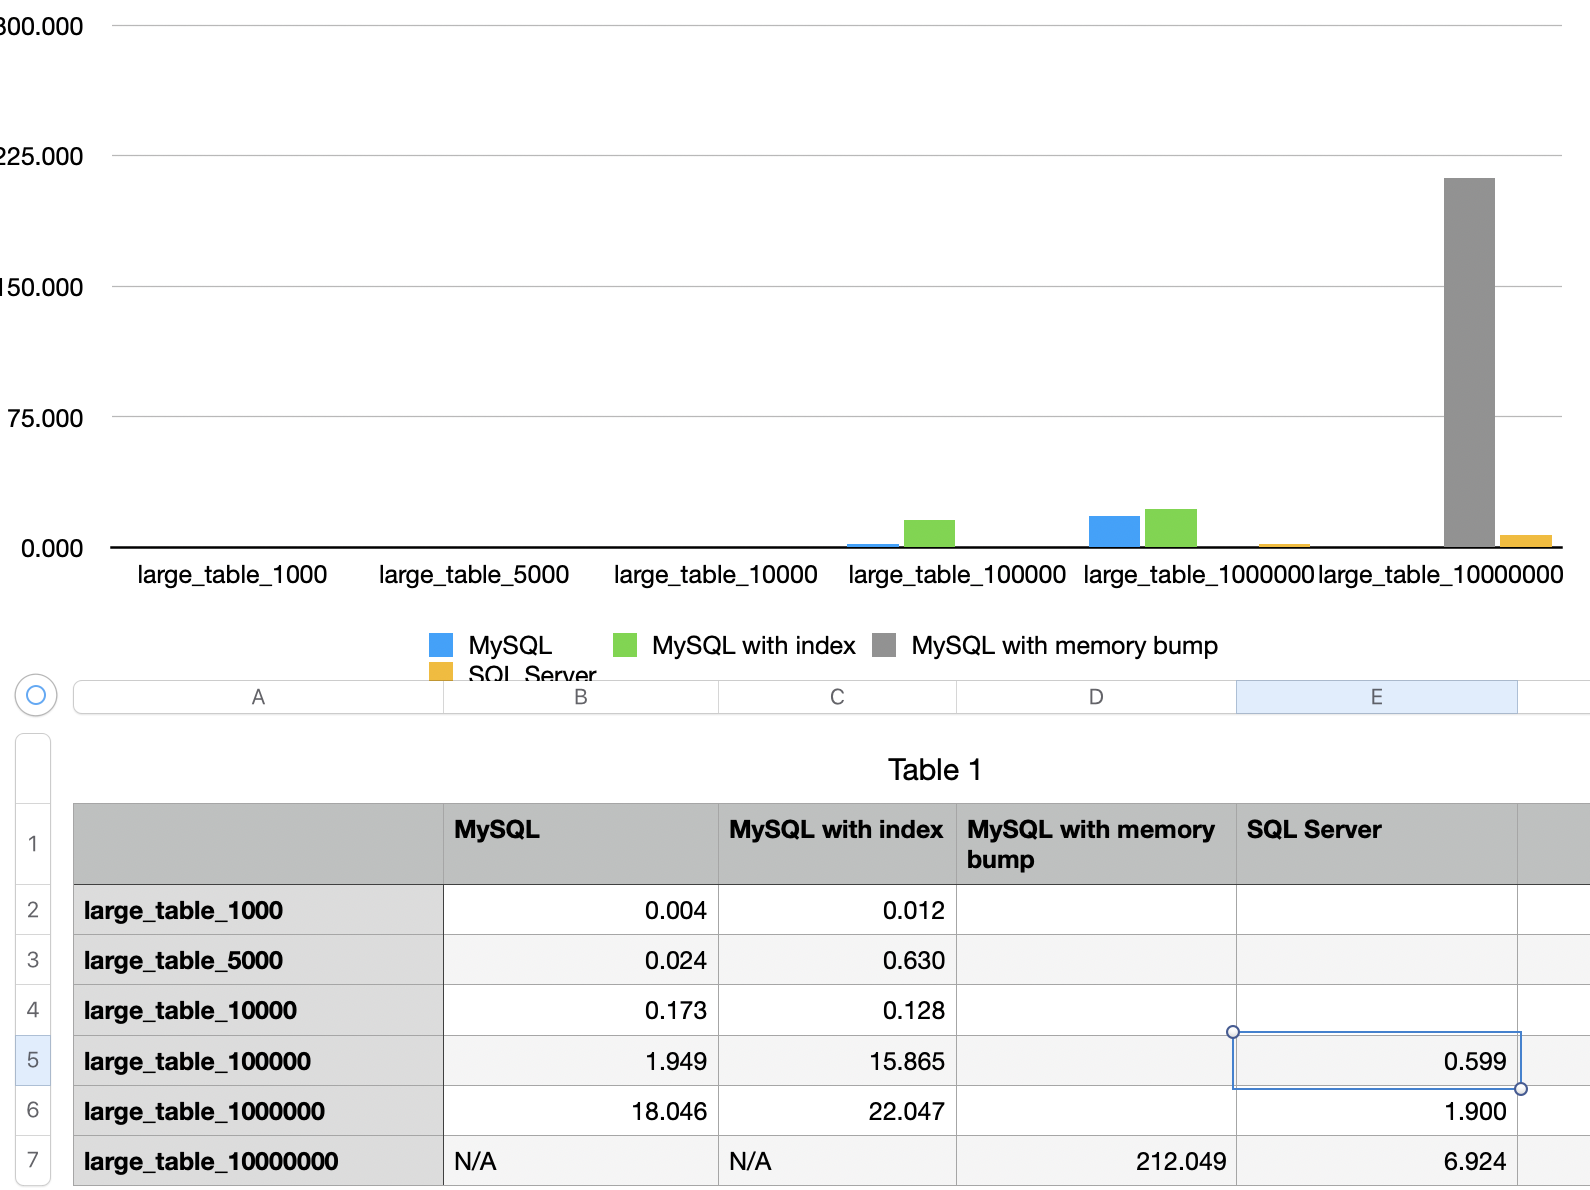
Task: Click the green MySQL with index legend swatch
Action: click(x=625, y=645)
